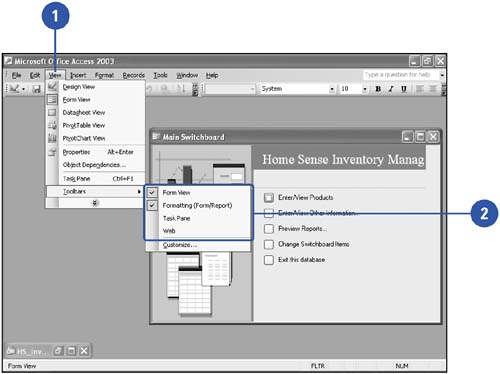Expand the View menu's hidden items chevron
The image size is (500, 374).
coord(95,203)
